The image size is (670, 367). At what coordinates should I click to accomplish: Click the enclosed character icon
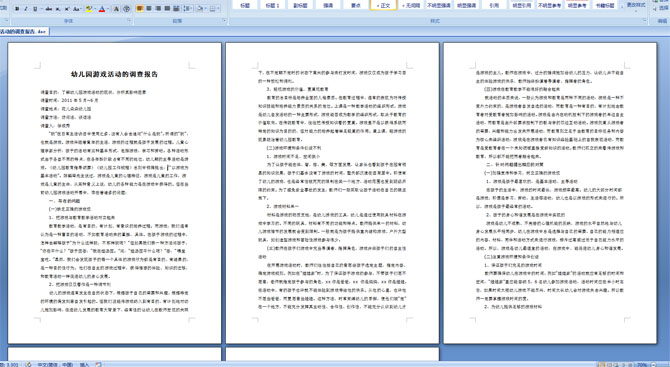(x=126, y=9)
